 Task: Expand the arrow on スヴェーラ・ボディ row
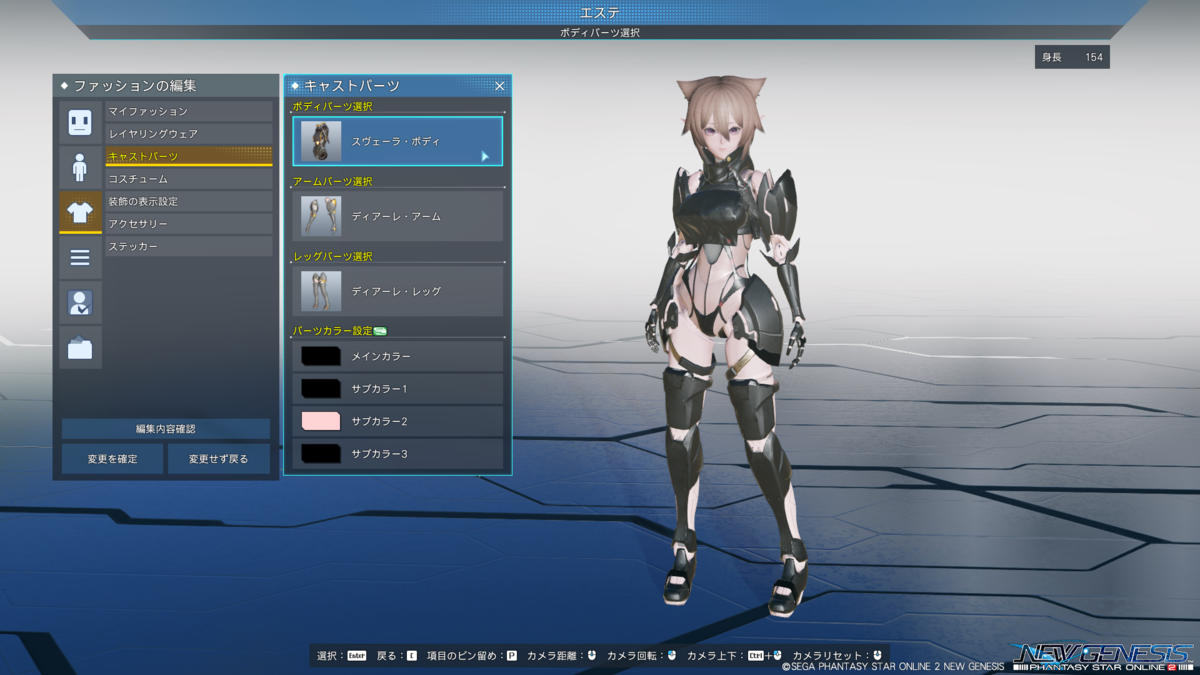point(485,156)
